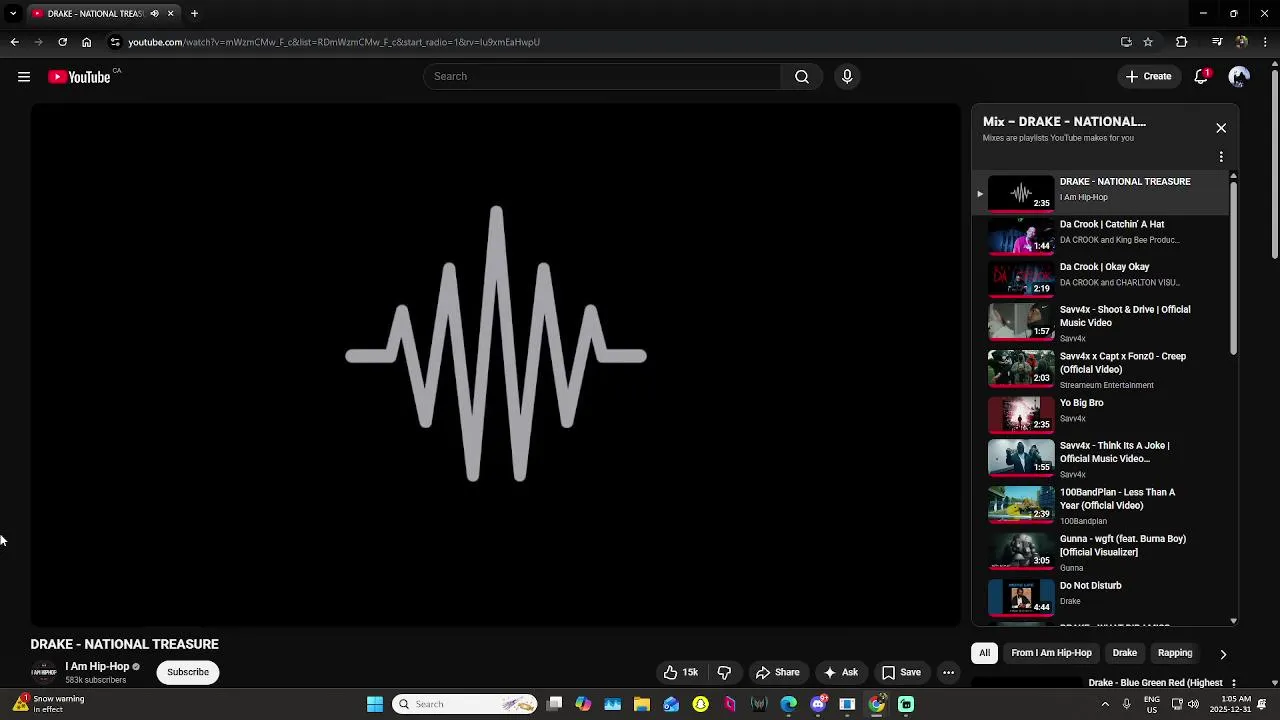Open the tab search dropdown arrow
1280x720 pixels.
[12, 14]
